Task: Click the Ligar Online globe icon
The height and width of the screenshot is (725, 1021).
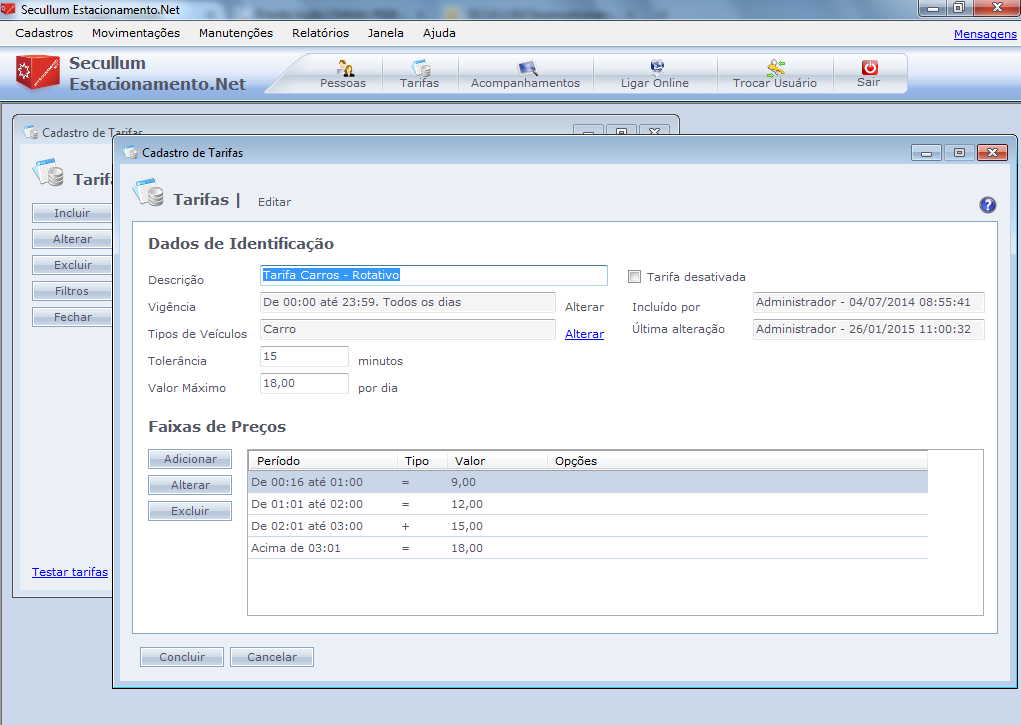Action: (656, 68)
